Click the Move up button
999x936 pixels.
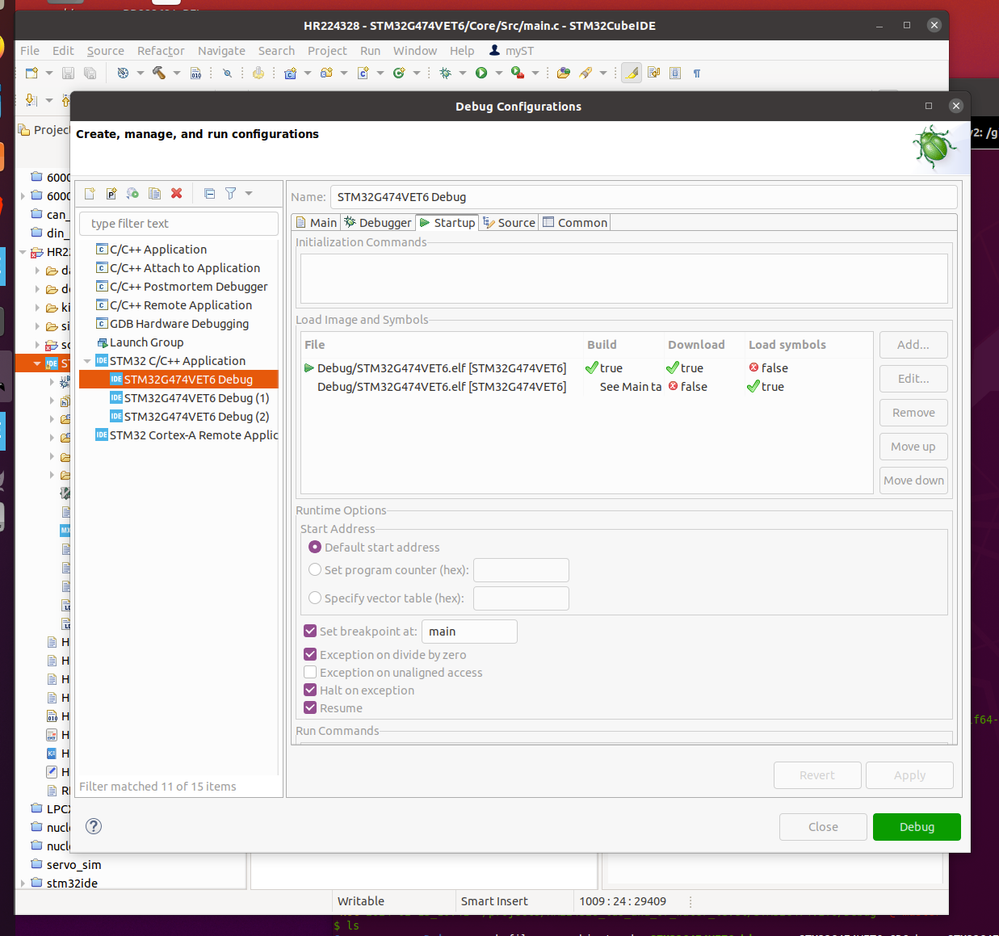pyautogui.click(x=913, y=447)
